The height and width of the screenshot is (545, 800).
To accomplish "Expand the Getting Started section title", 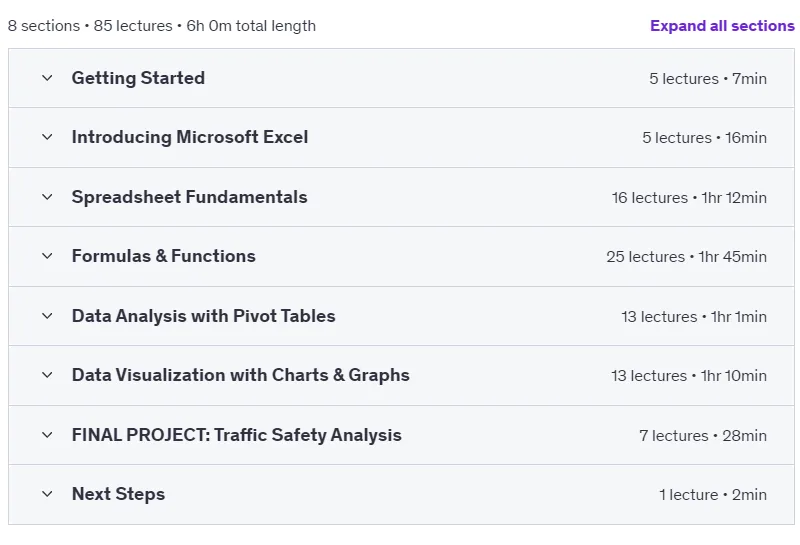I will [x=138, y=78].
